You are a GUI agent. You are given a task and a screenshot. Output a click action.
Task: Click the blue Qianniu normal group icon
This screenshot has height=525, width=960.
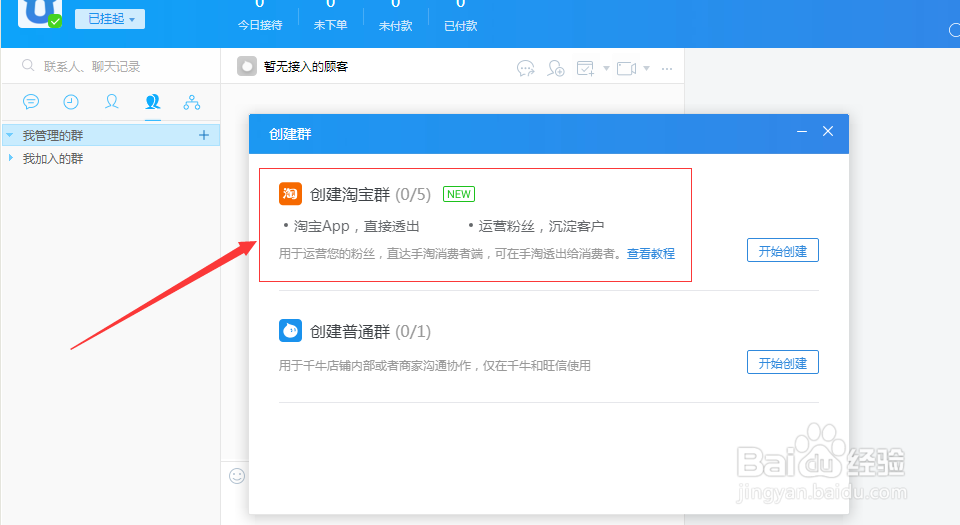[x=290, y=331]
